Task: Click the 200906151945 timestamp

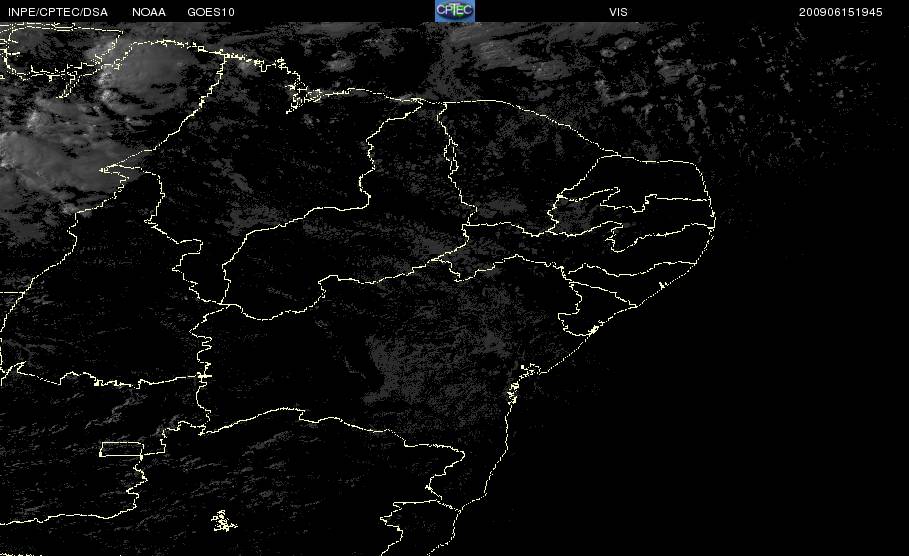Action: [x=841, y=12]
